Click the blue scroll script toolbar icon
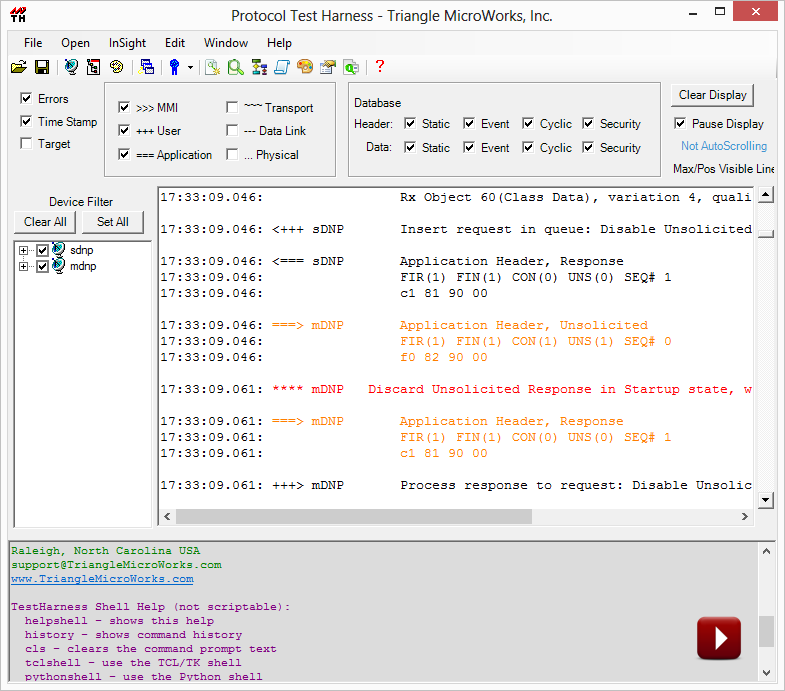 [x=282, y=67]
